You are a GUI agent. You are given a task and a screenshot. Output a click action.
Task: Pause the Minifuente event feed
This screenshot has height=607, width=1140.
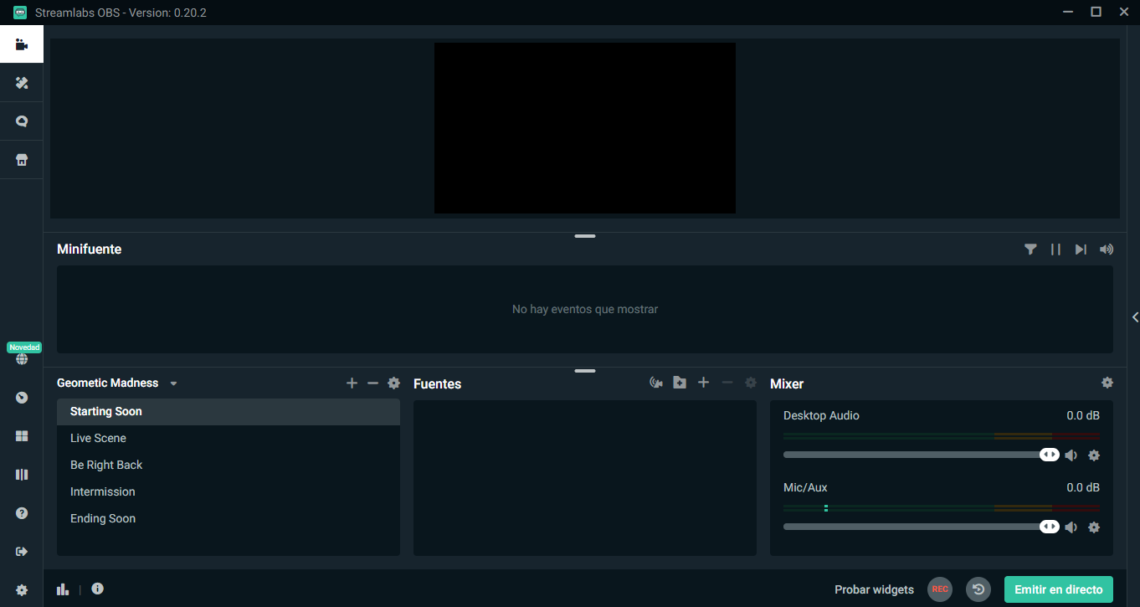(1056, 249)
